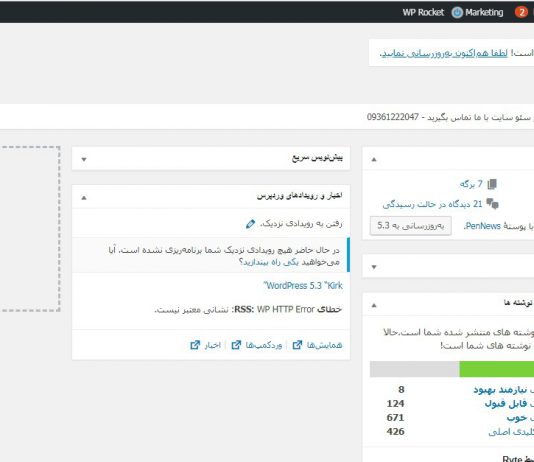This screenshot has width=534, height=462.
Task: Click external link icon next to وردکمپ‌ها
Action: pos(236,345)
